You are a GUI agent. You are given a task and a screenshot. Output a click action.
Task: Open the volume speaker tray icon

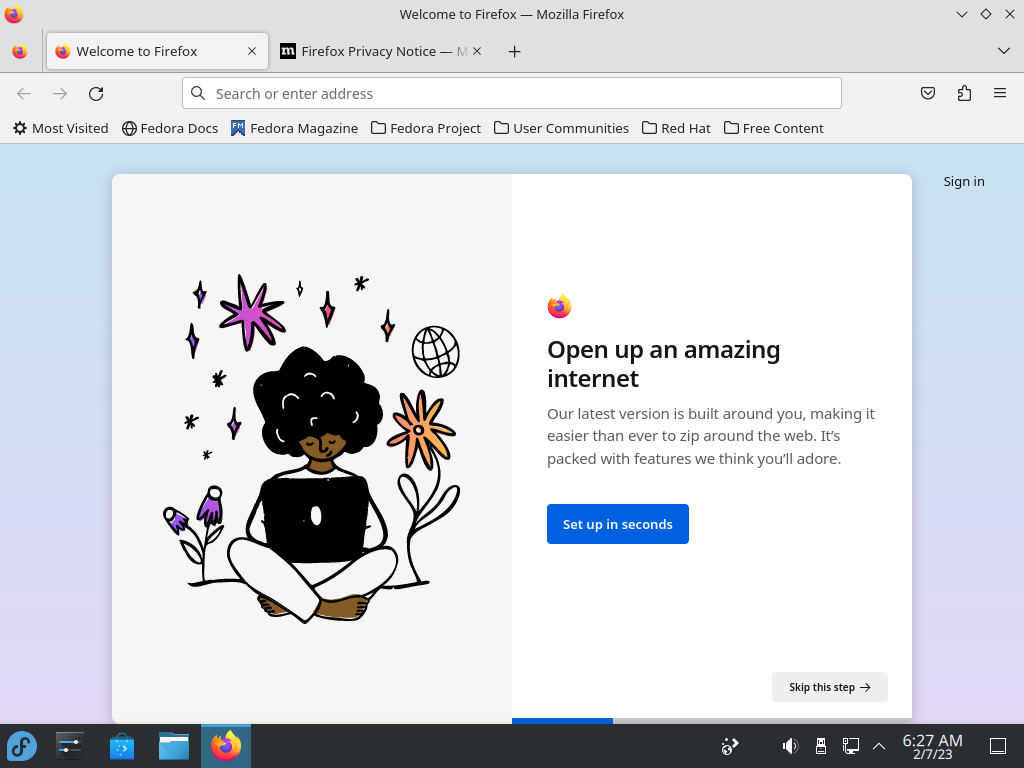click(790, 746)
